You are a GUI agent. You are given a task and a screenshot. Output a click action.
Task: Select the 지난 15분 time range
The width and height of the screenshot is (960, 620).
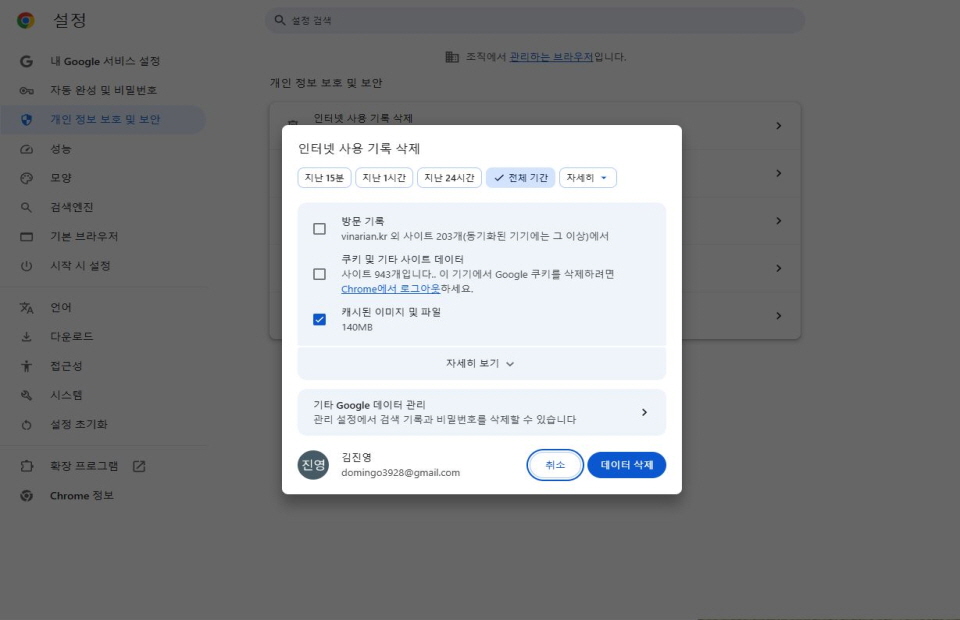324,178
